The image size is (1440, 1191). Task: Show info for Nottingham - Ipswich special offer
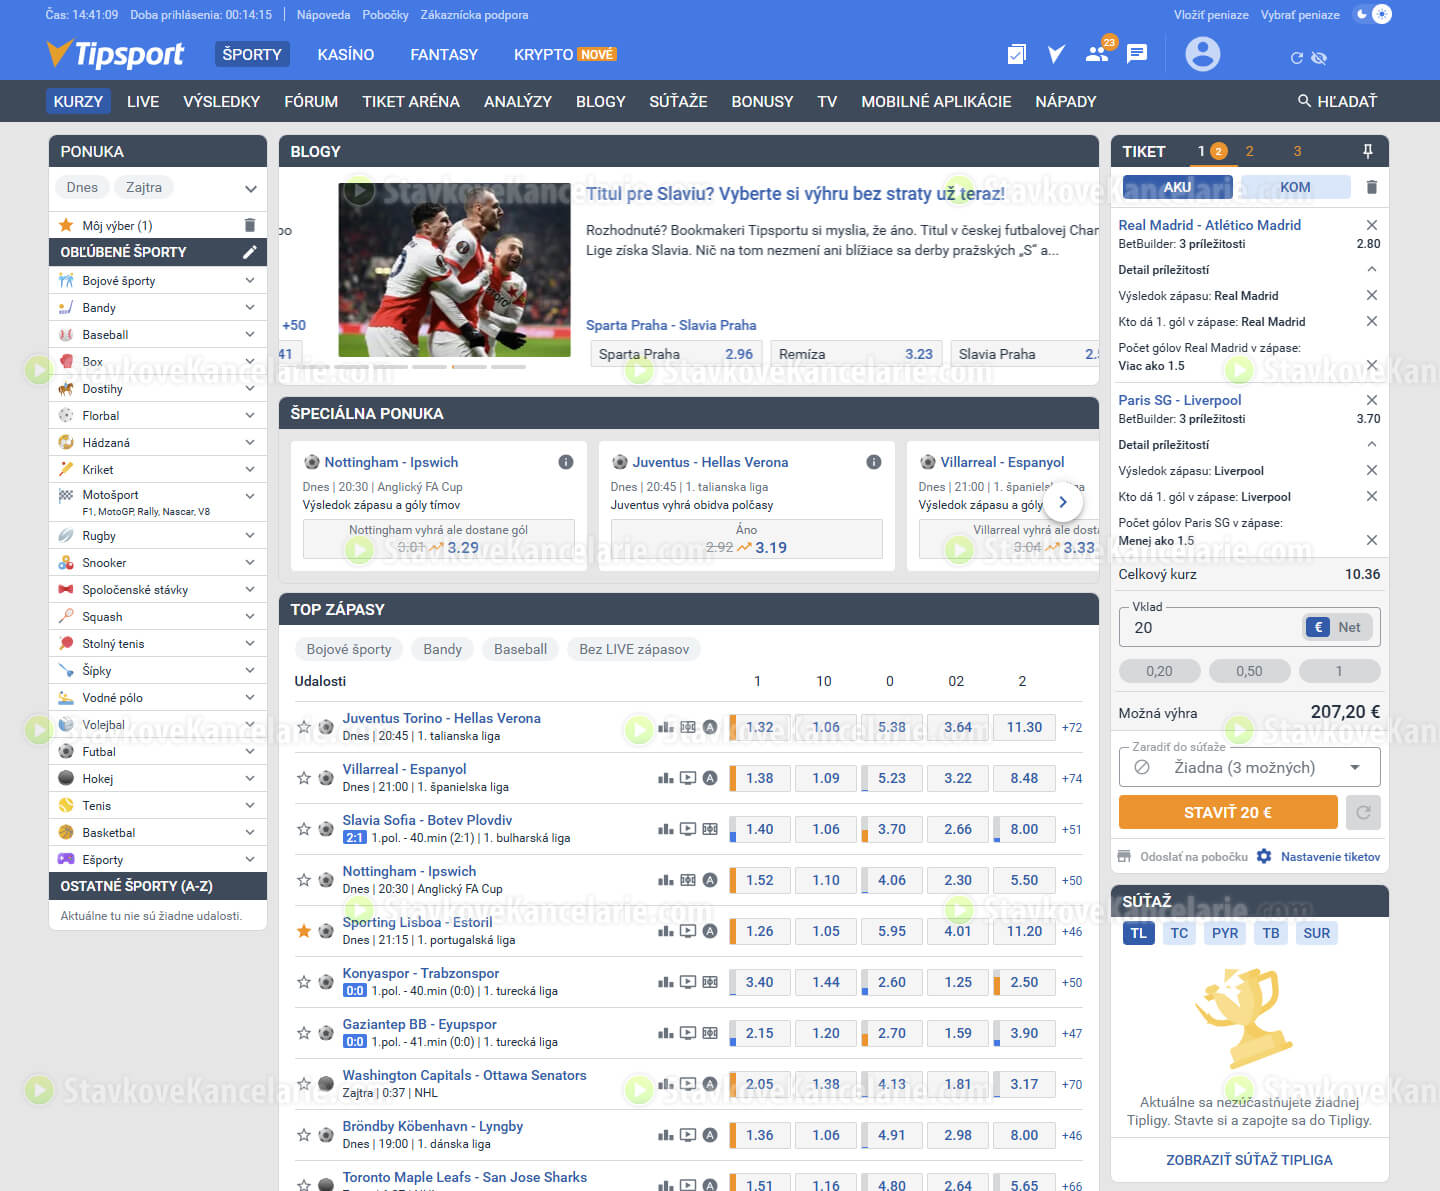pos(566,462)
